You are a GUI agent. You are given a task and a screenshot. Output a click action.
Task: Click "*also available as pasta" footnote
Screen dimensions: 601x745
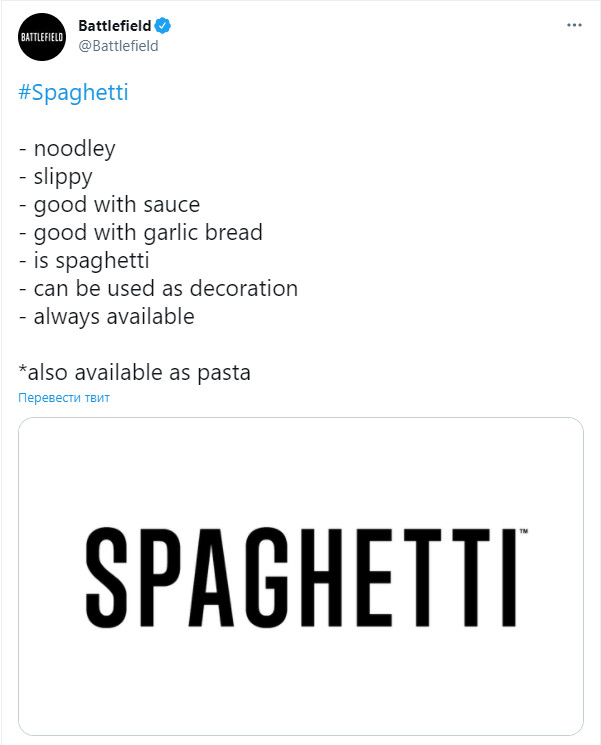click(134, 373)
